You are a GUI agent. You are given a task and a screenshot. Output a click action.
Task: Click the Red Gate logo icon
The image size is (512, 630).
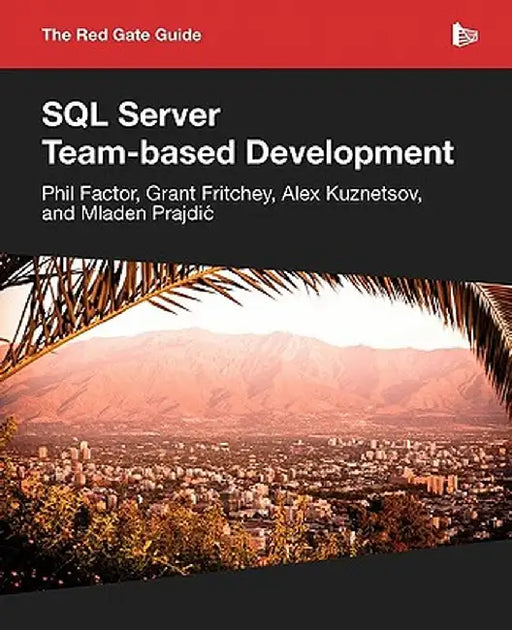point(465,35)
